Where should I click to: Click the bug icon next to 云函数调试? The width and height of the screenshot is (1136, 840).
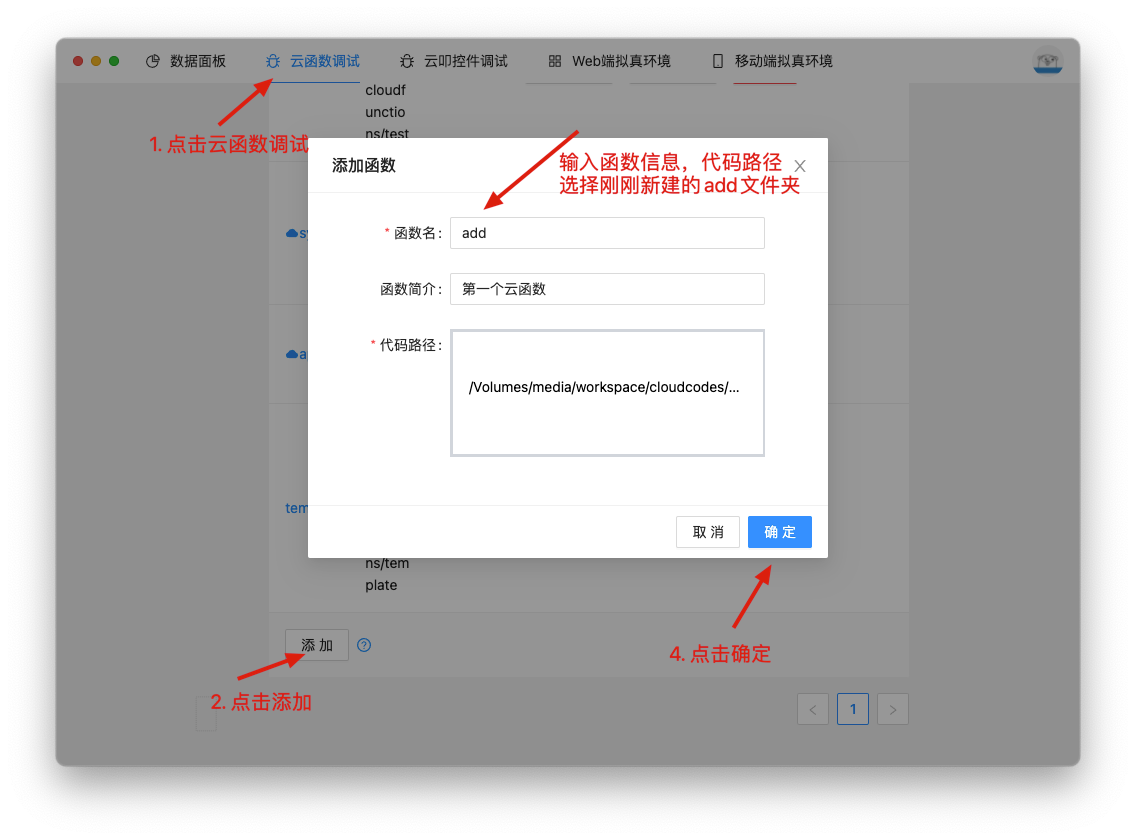click(273, 61)
